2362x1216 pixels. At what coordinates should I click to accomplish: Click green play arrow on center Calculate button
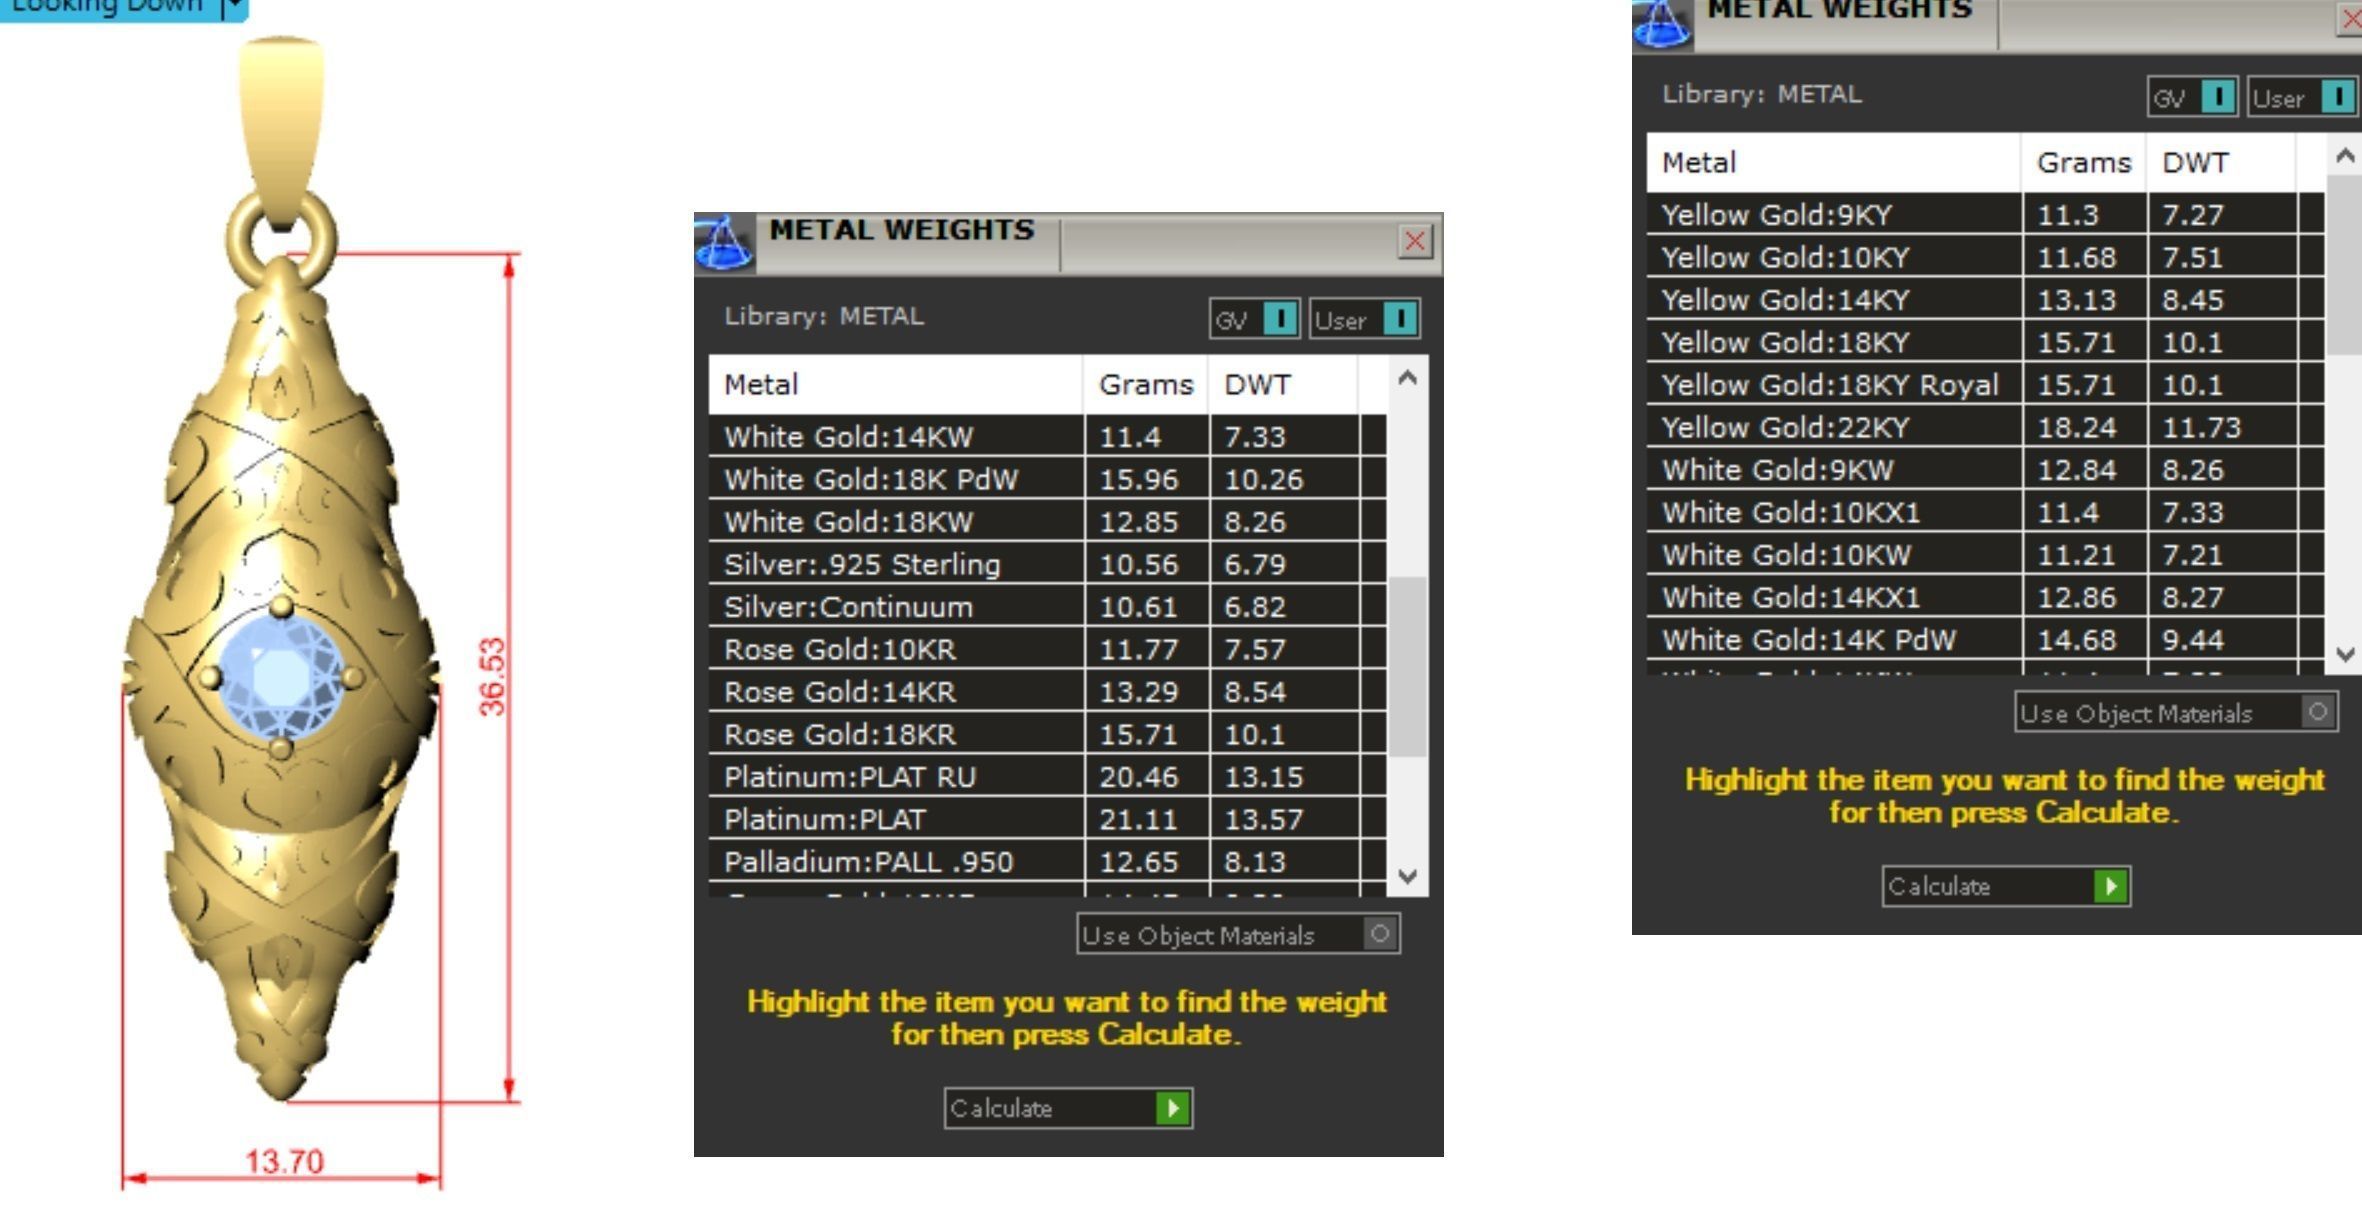pyautogui.click(x=1173, y=1108)
